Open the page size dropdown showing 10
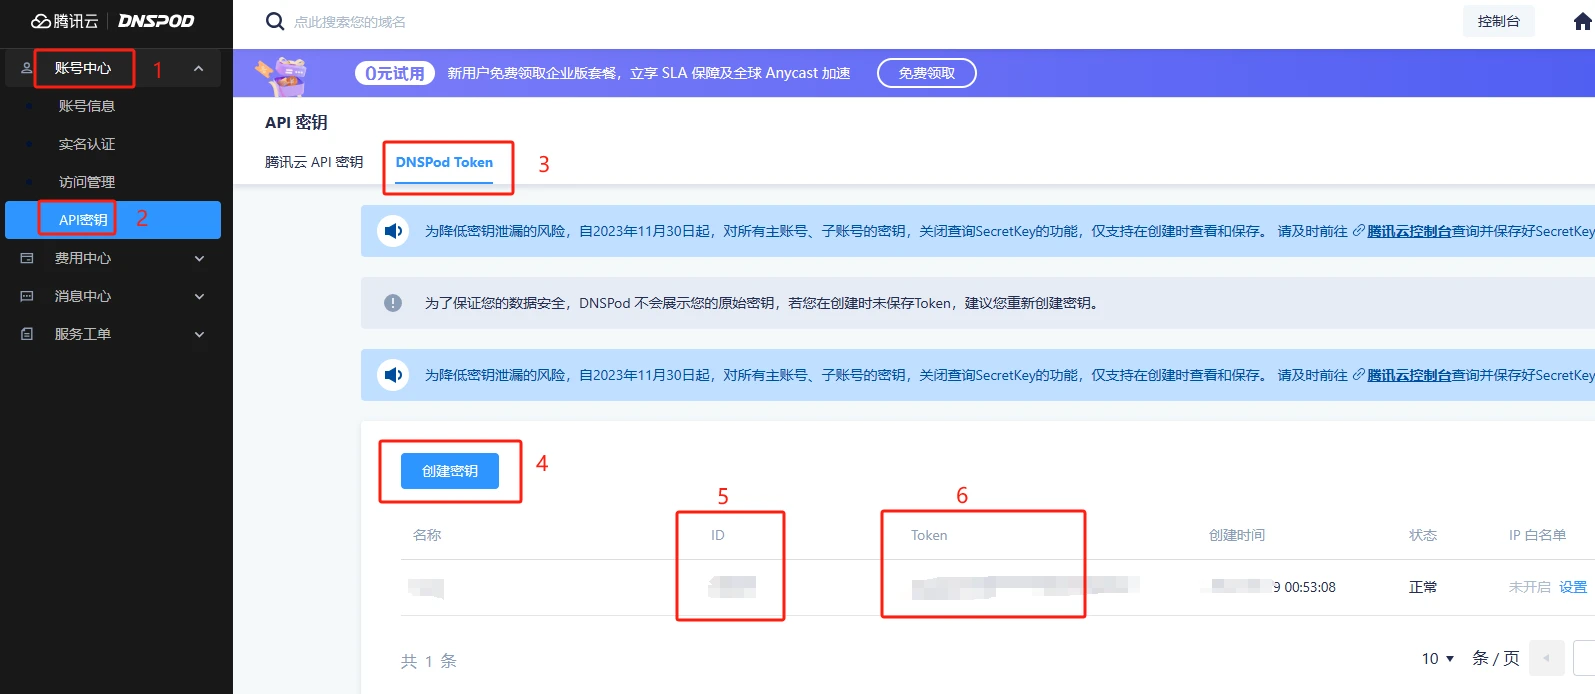This screenshot has width=1595, height=694. [1438, 658]
